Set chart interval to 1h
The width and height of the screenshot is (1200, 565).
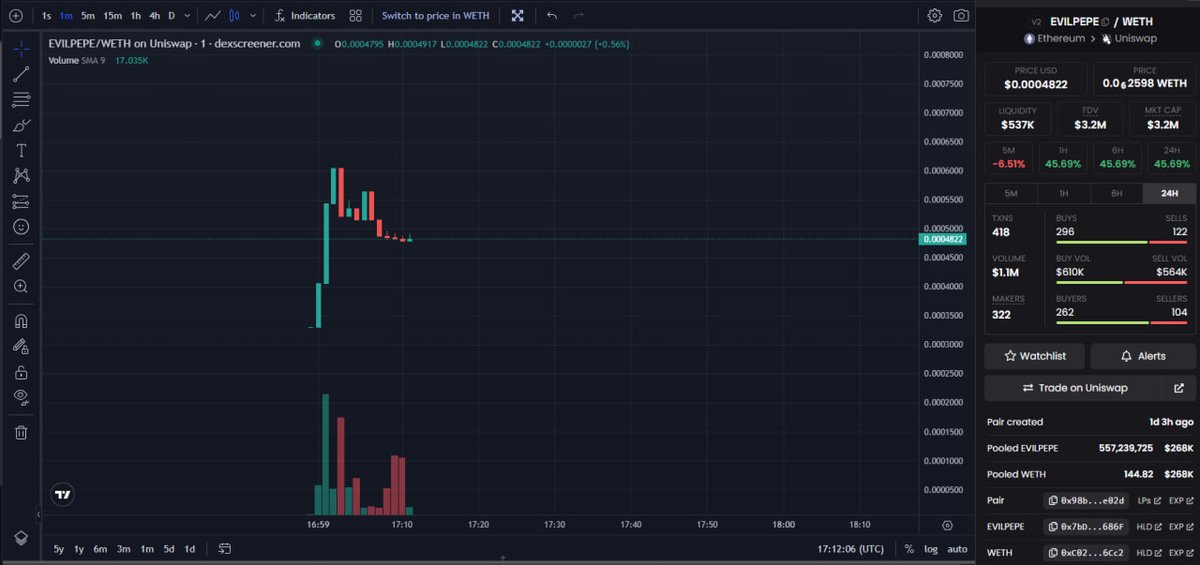pos(136,16)
